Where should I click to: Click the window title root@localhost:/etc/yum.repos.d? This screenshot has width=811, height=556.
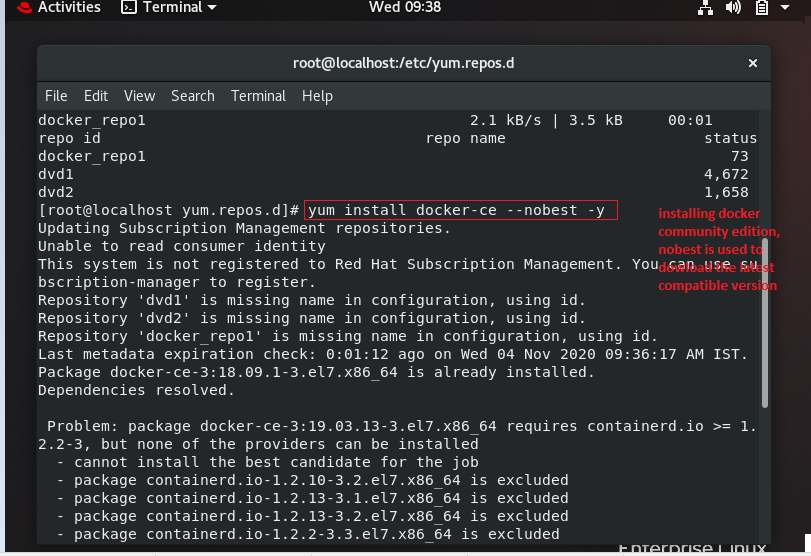tap(403, 63)
